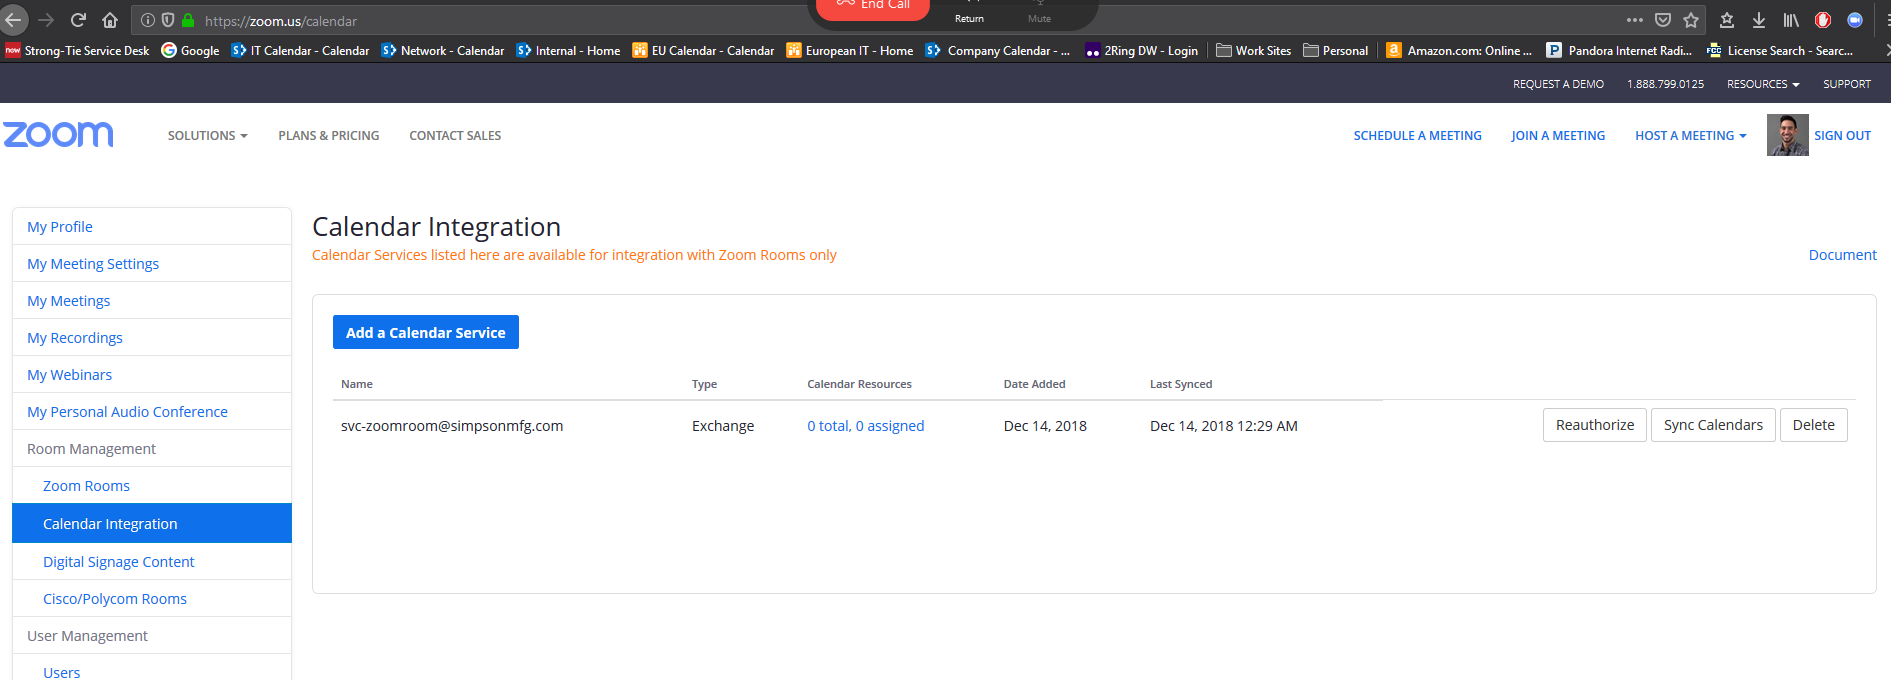Show bookmarks menu toolbar icon
The height and width of the screenshot is (680, 1891).
[x=1727, y=20]
